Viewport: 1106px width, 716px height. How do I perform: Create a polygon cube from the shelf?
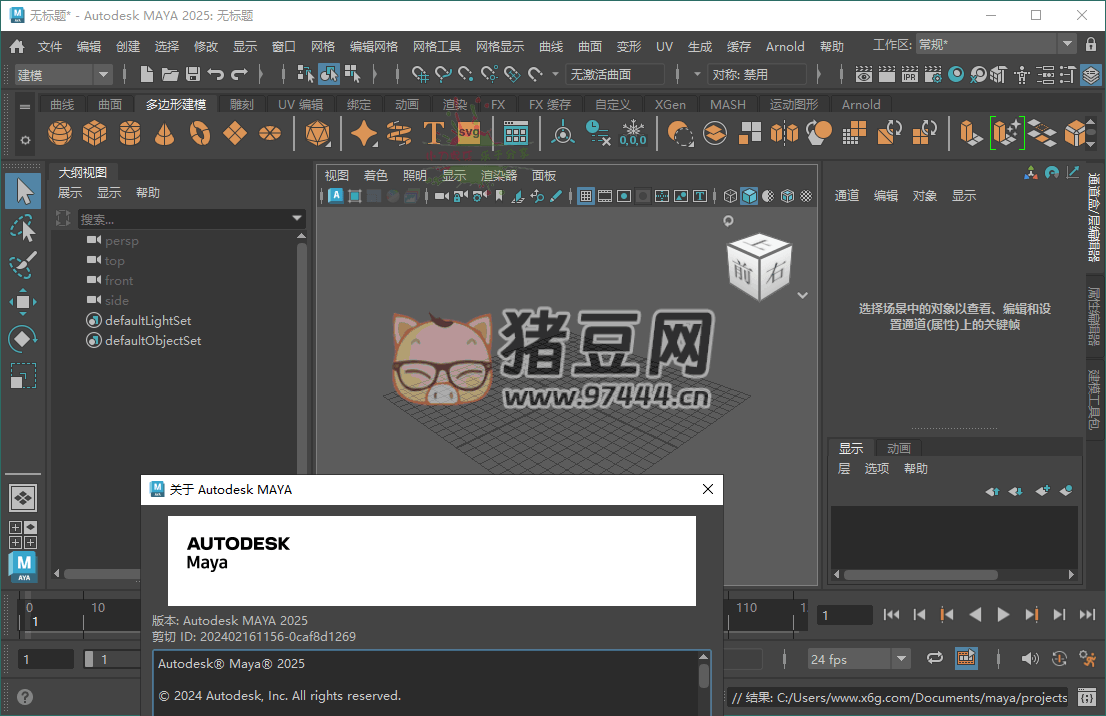94,131
